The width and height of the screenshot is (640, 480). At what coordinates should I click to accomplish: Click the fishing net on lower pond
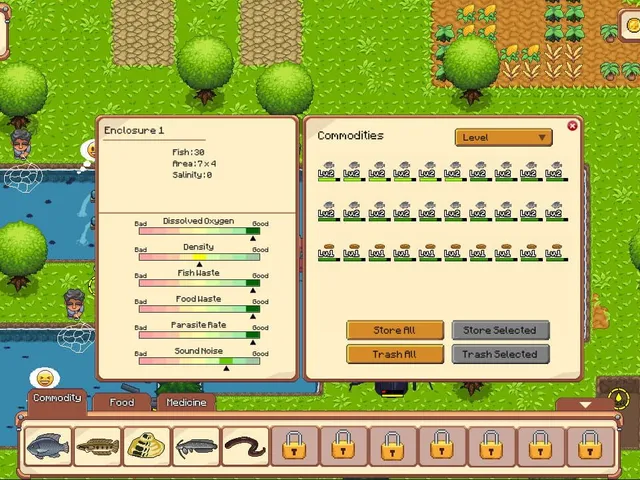click(x=76, y=338)
